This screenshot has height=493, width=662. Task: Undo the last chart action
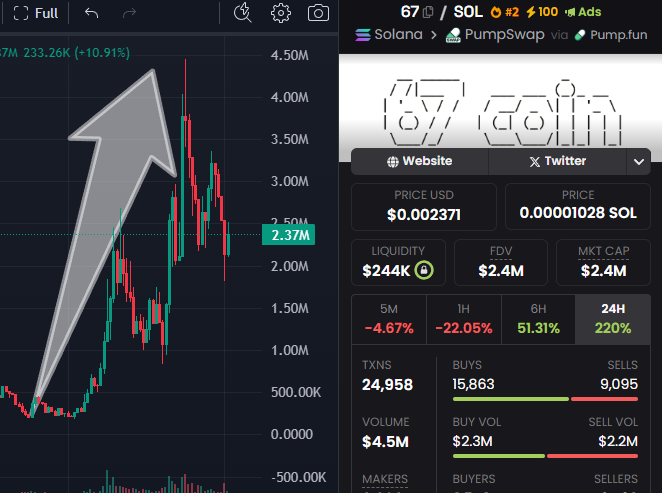[91, 13]
